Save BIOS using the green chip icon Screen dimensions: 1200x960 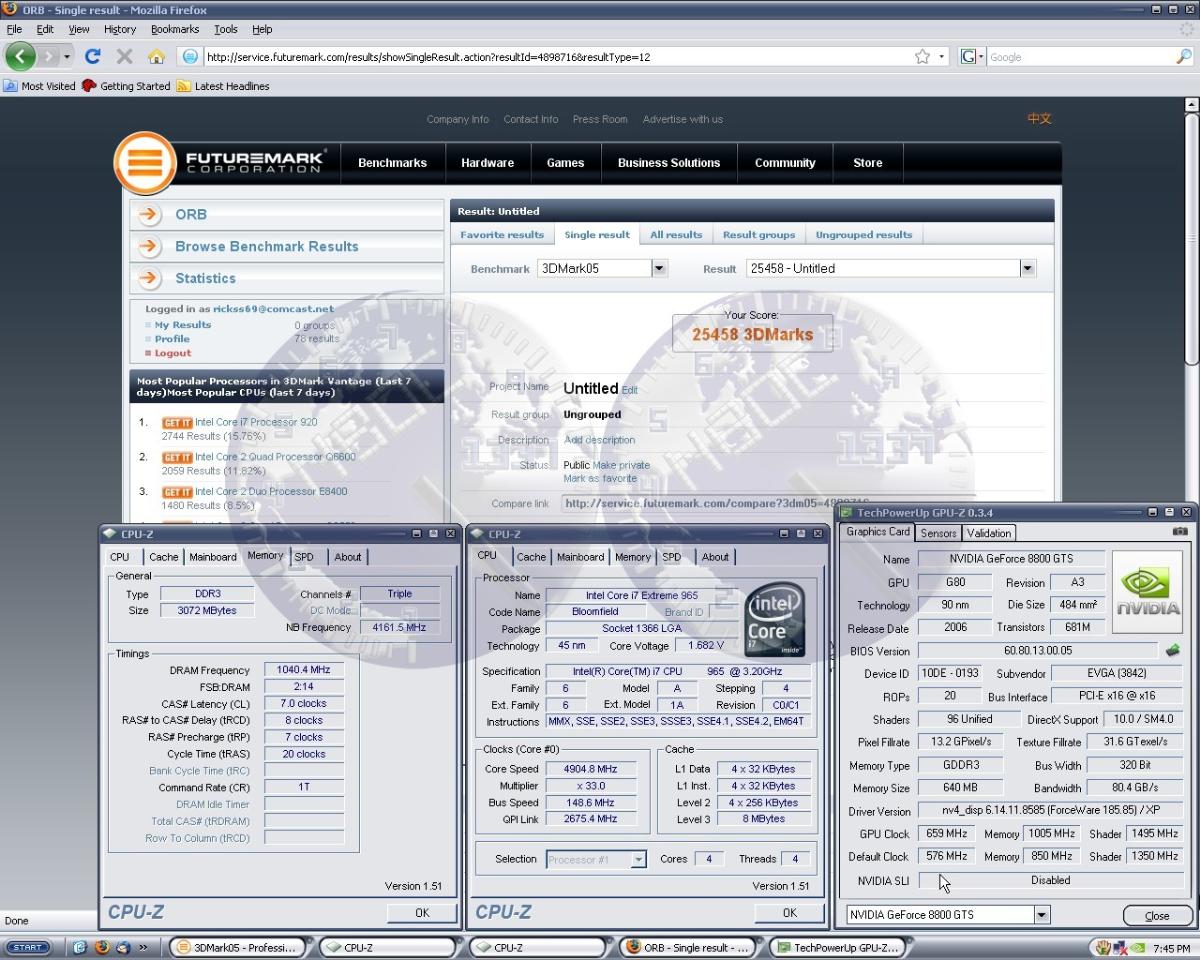tap(1172, 651)
